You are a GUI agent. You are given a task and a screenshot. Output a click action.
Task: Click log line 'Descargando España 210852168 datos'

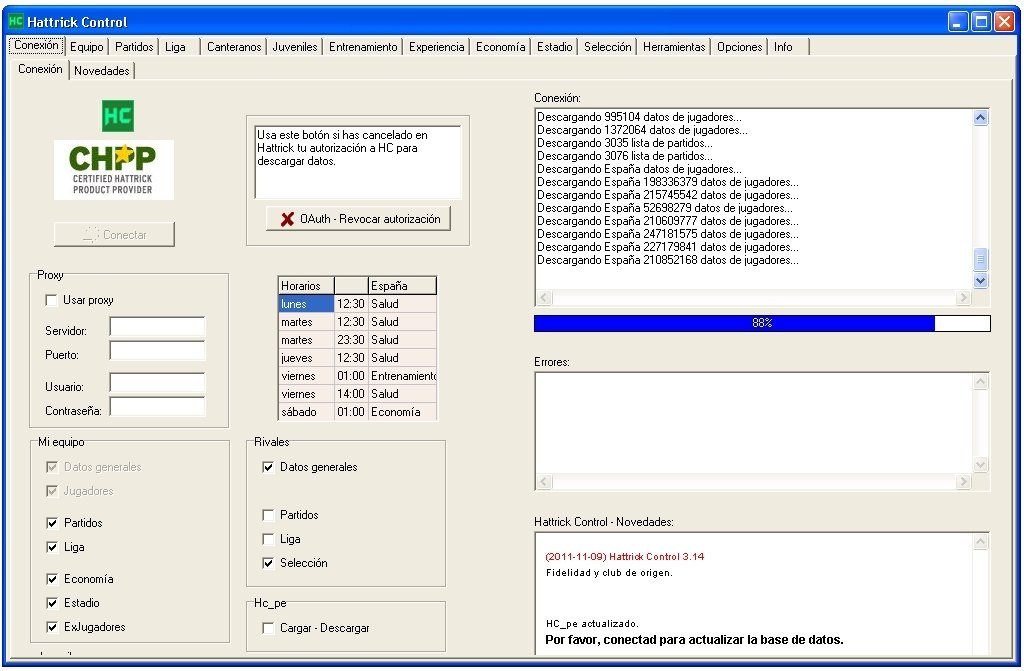[667, 260]
